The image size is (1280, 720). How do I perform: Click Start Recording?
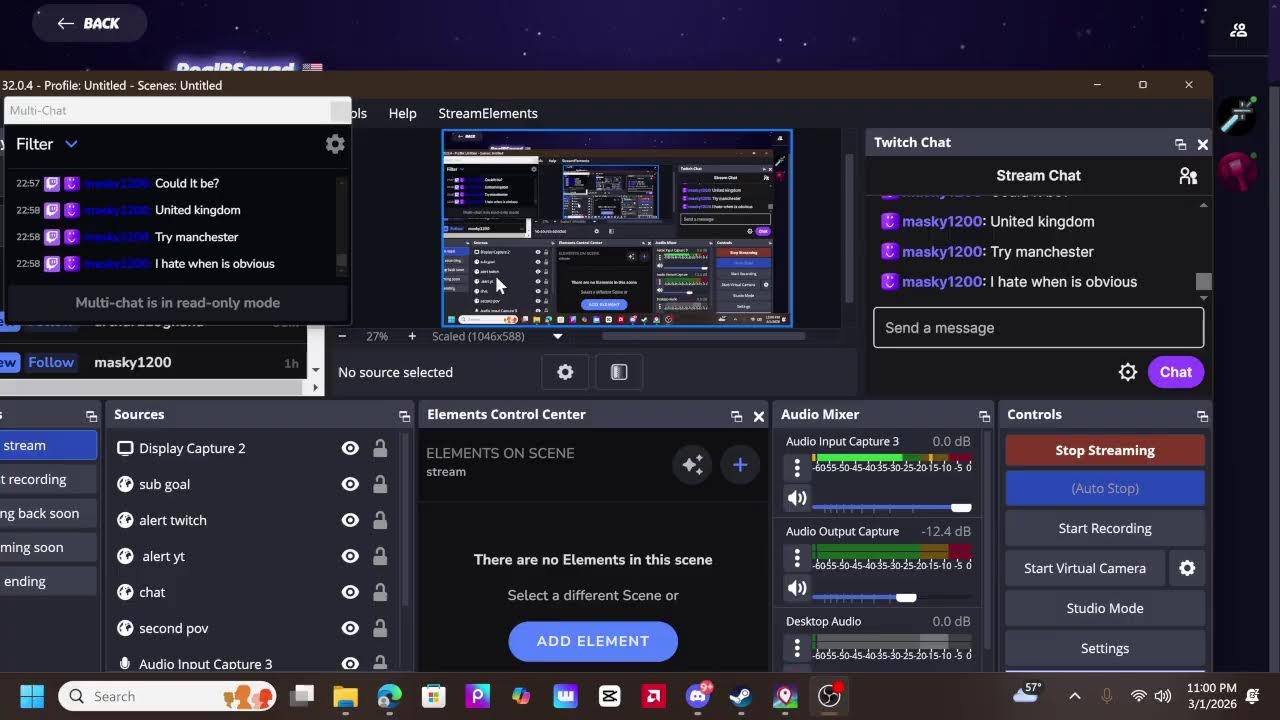pos(1105,528)
